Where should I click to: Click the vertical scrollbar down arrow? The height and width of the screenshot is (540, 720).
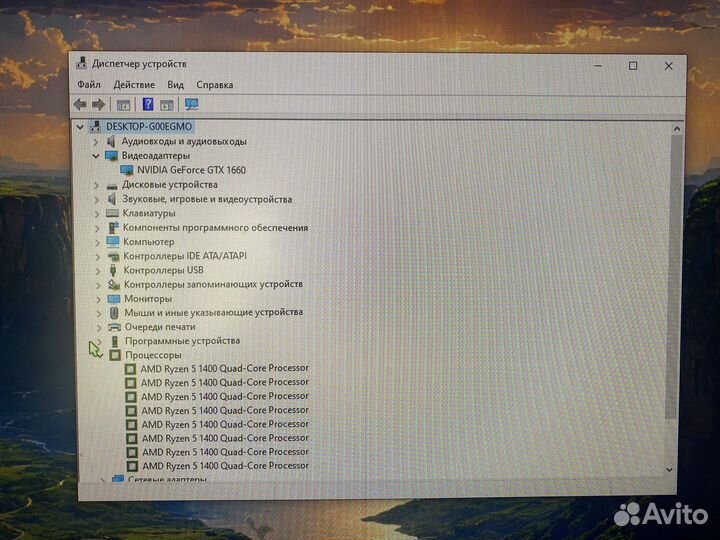click(674, 468)
